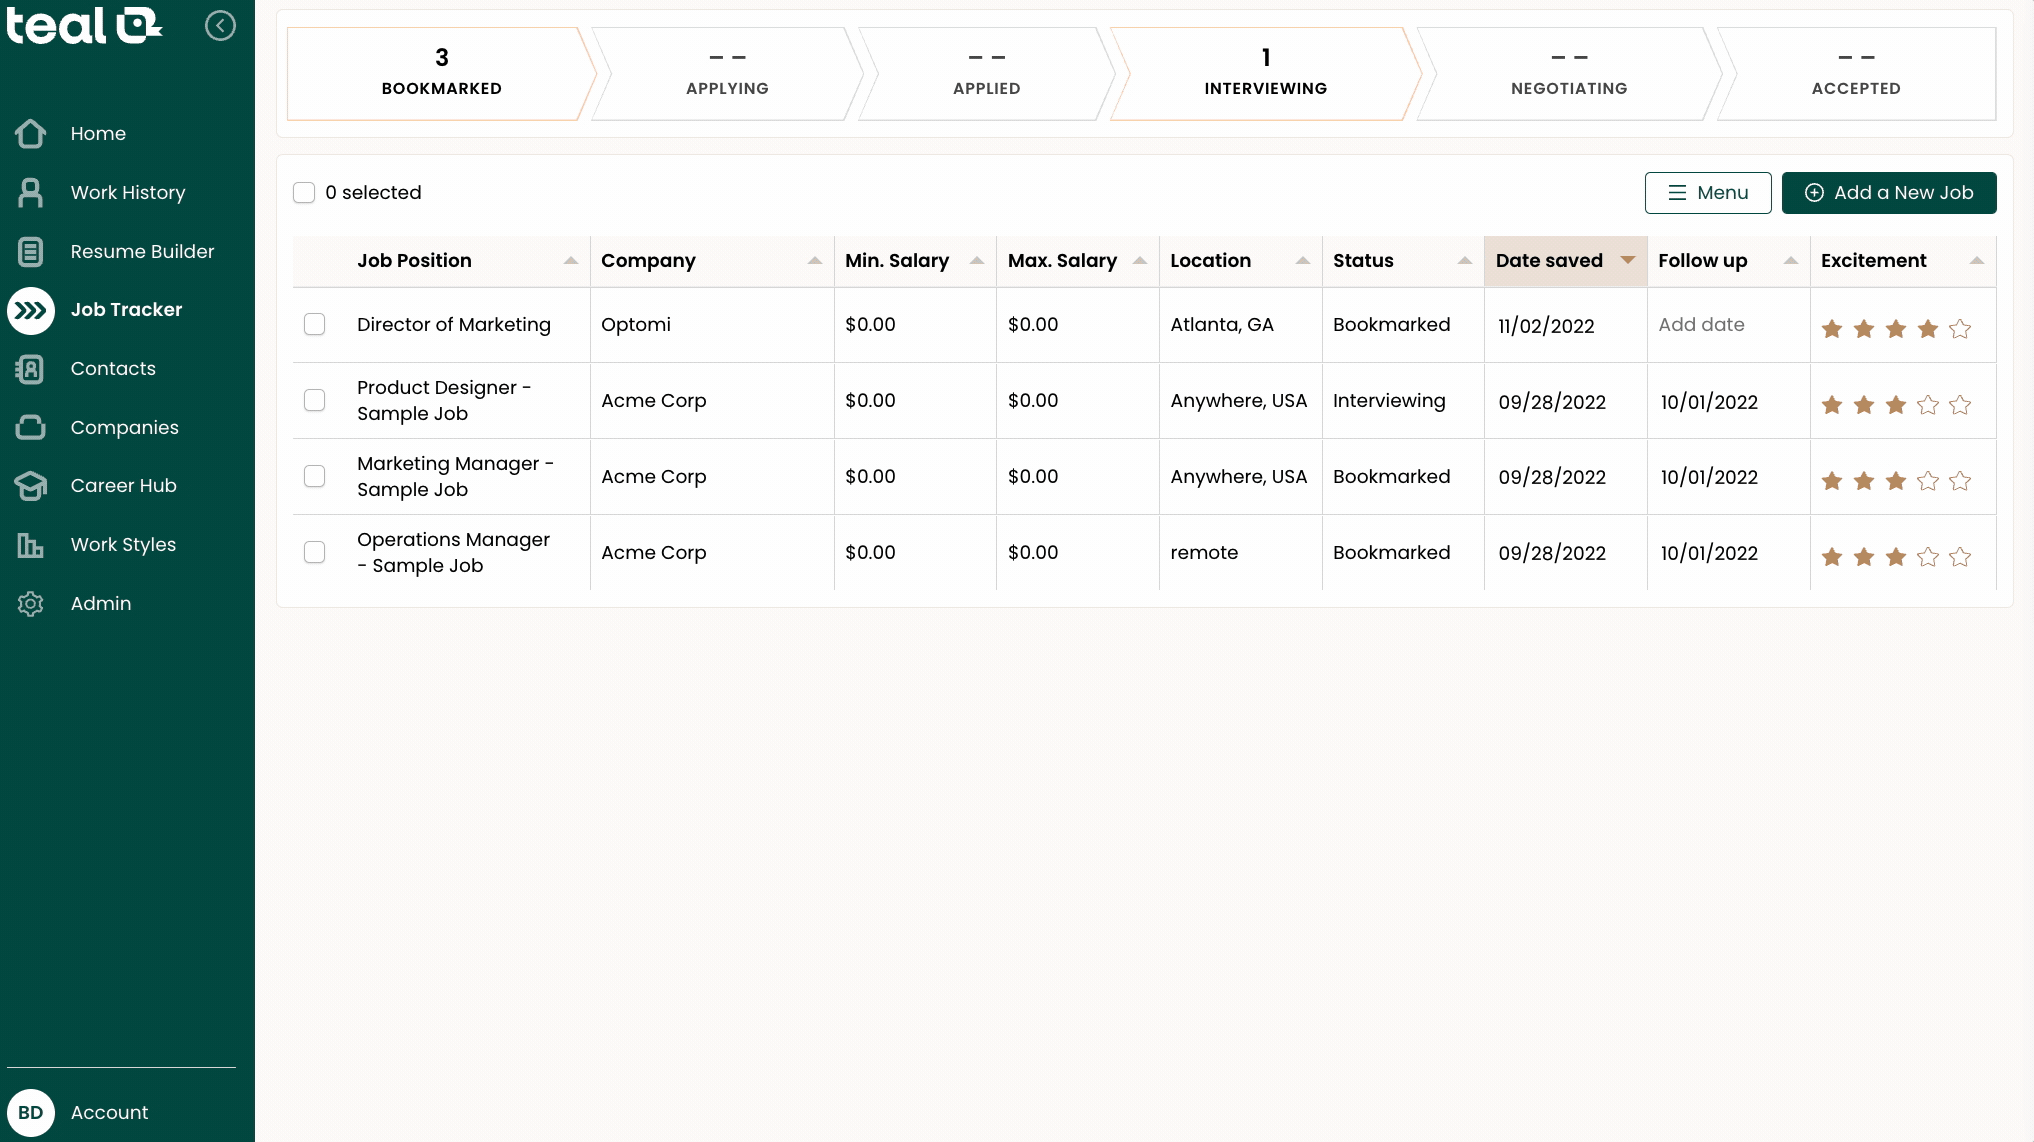
Task: Click the Admin gear icon
Action: point(30,604)
